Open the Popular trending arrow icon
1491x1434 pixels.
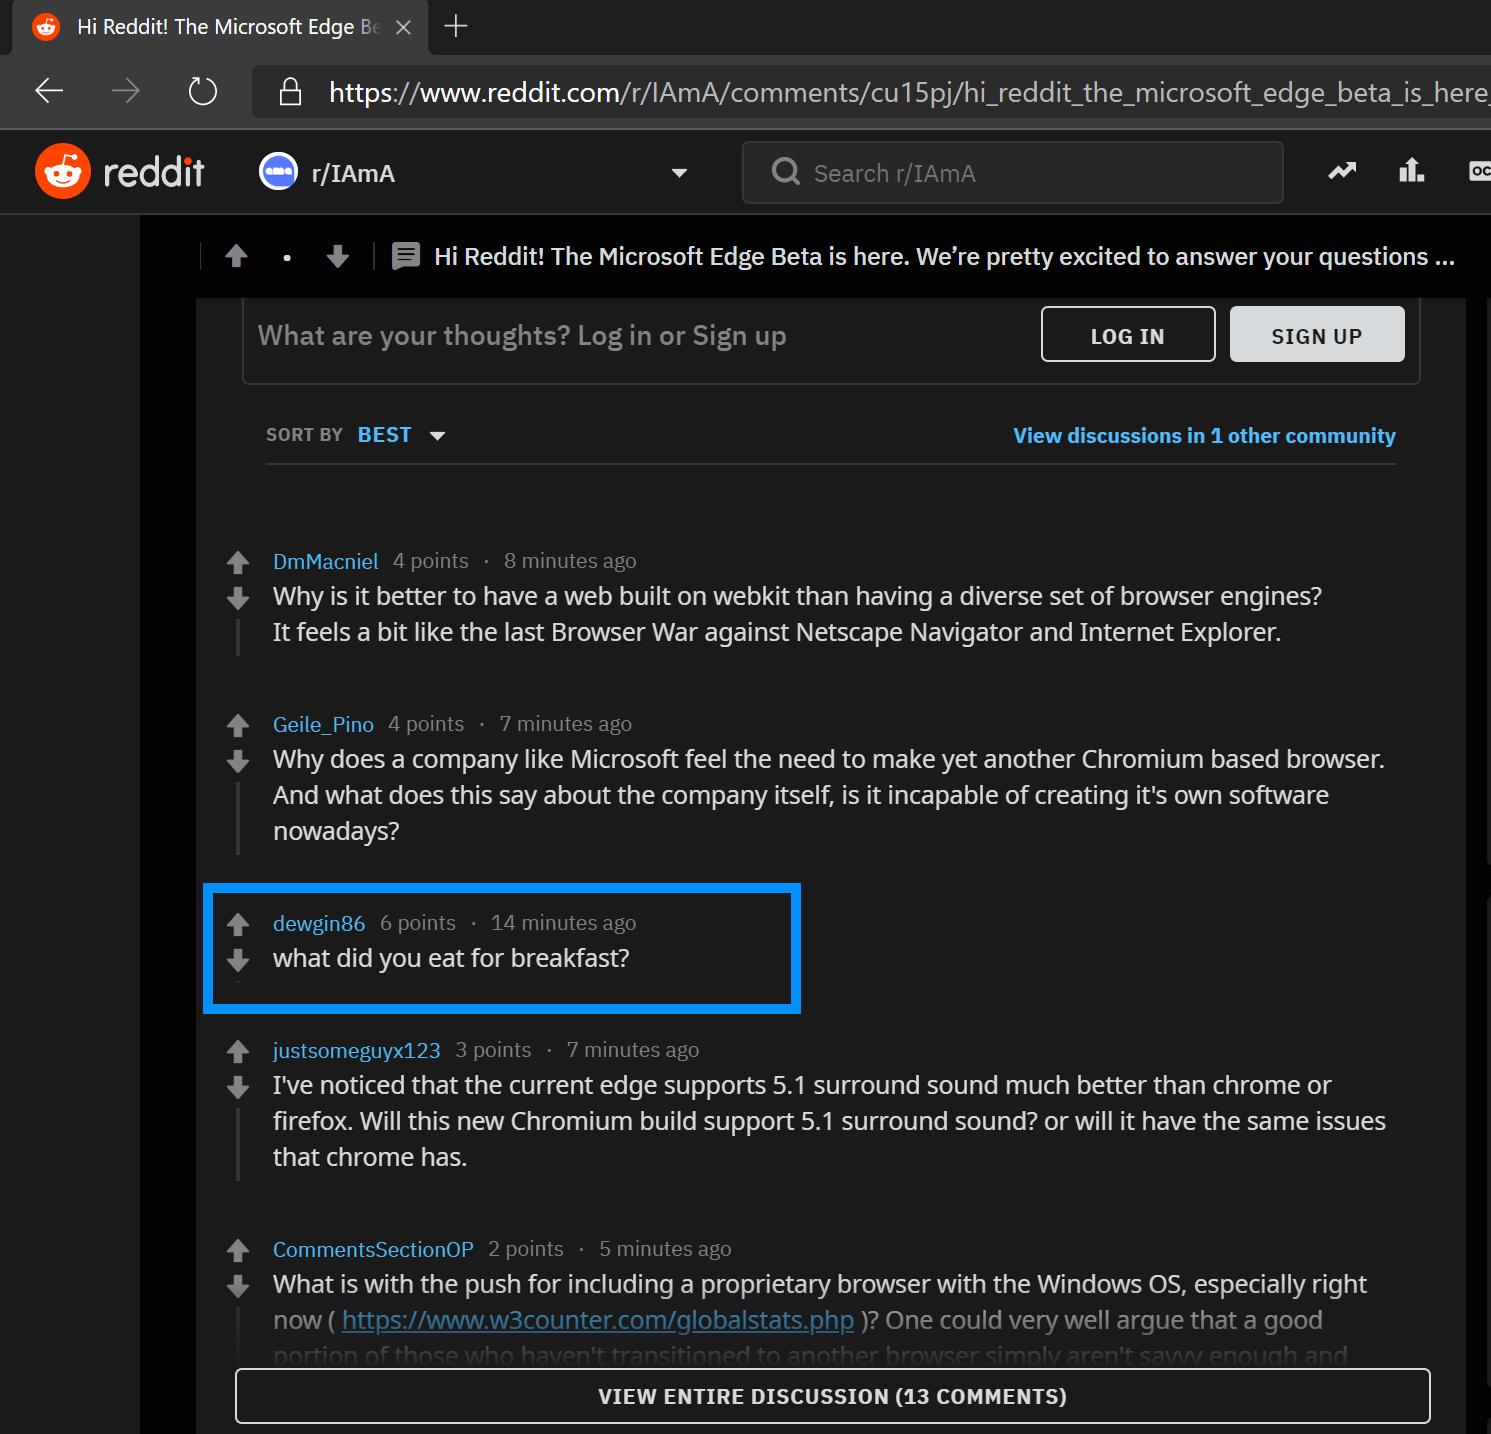1342,171
